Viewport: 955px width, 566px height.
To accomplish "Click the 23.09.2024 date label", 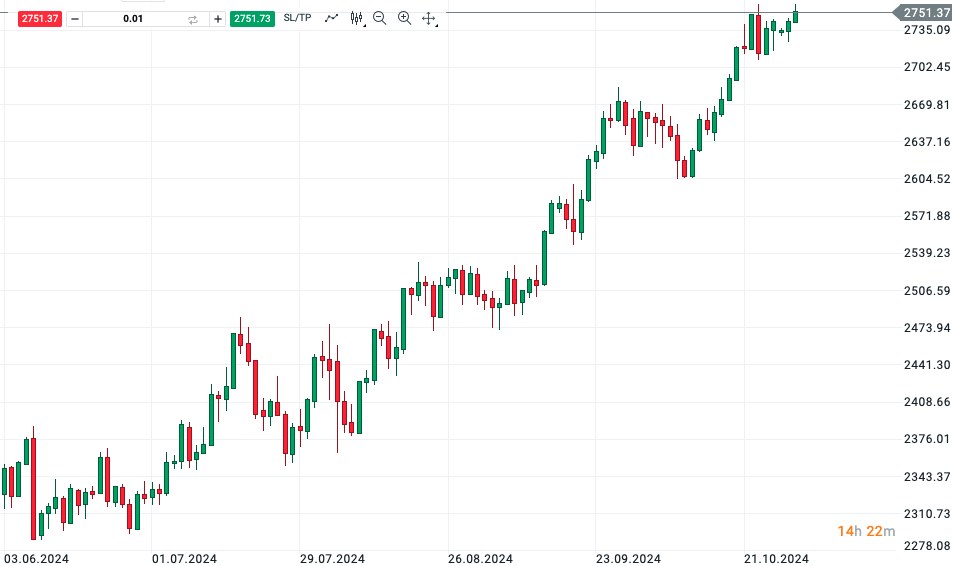I will pyautogui.click(x=629, y=559).
